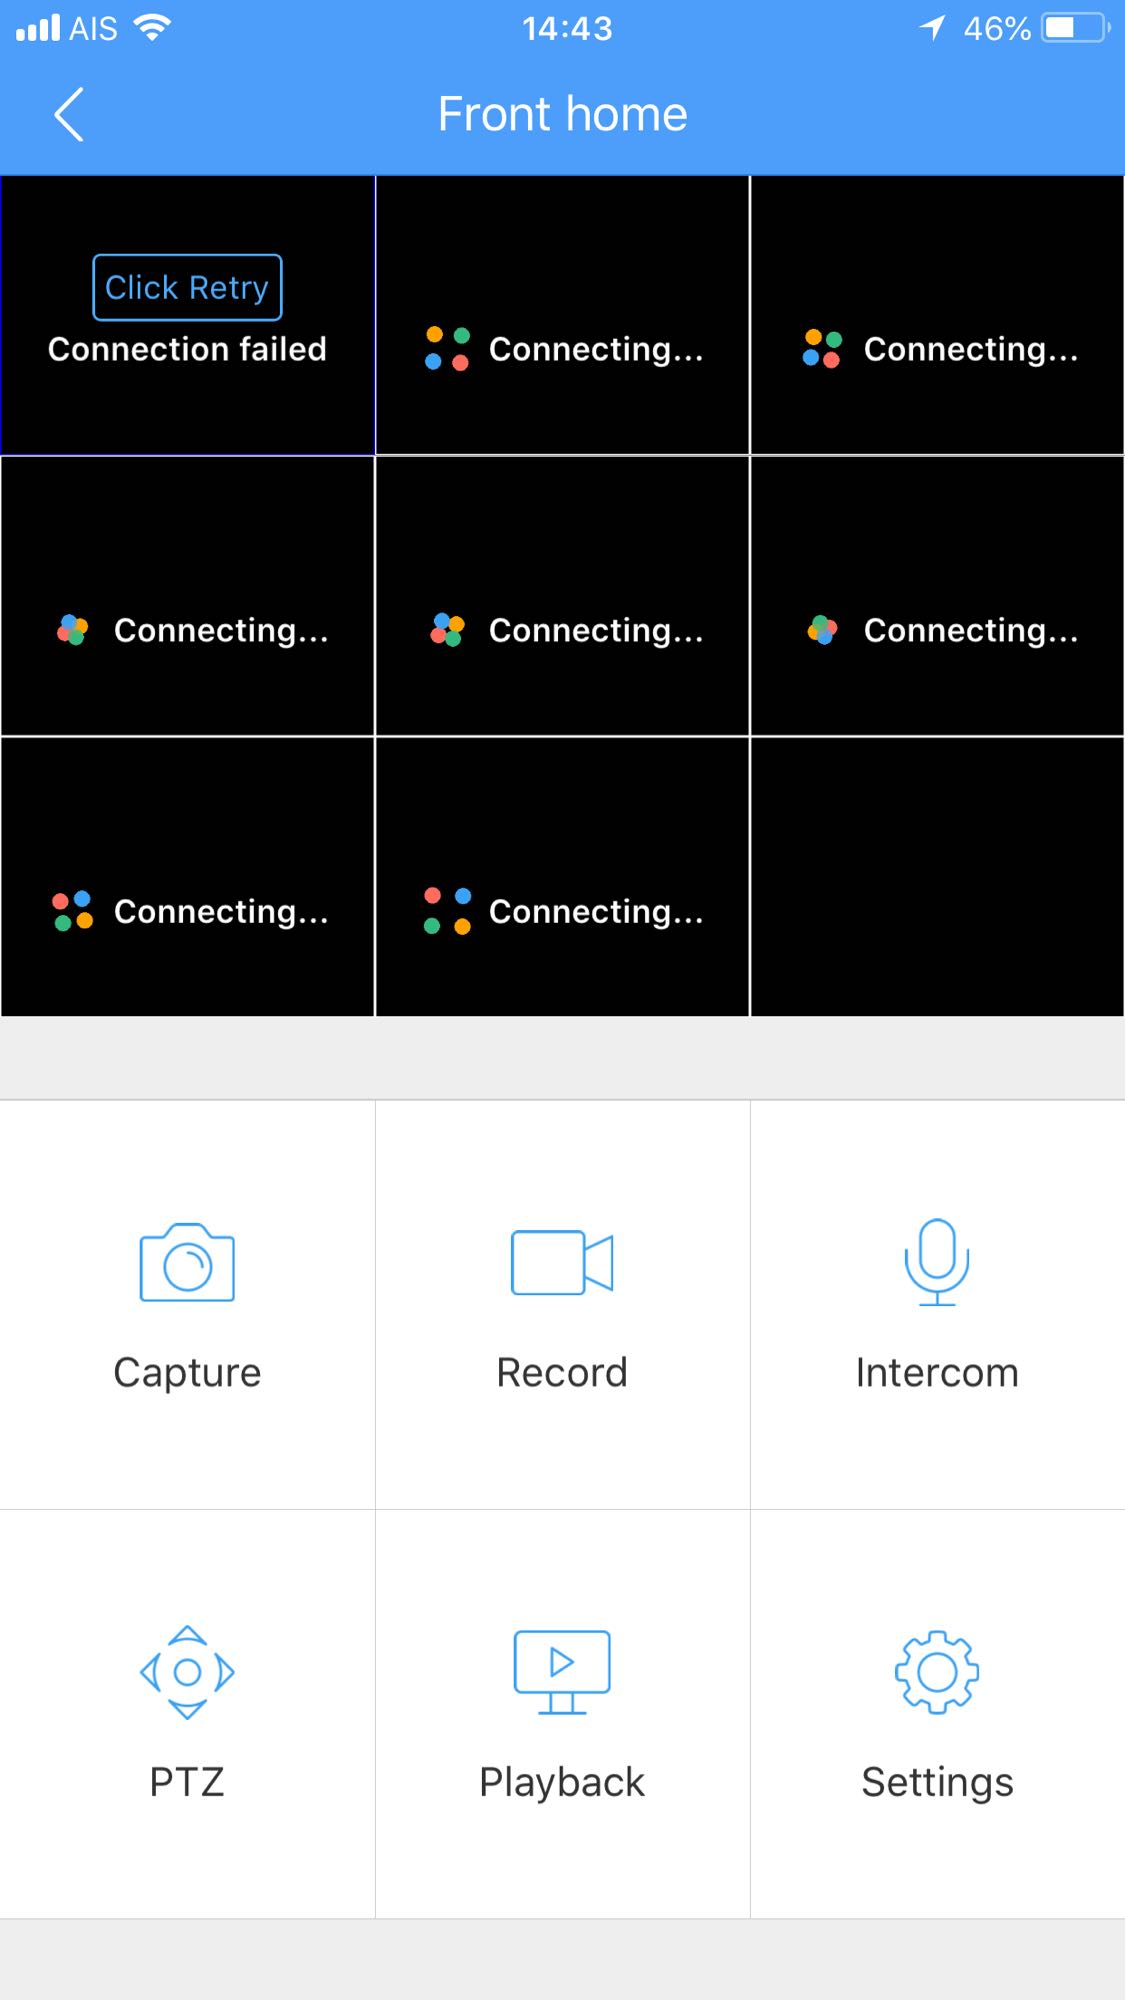Start recording with the Record camcorder icon
The image size is (1125, 2000).
point(562,1263)
